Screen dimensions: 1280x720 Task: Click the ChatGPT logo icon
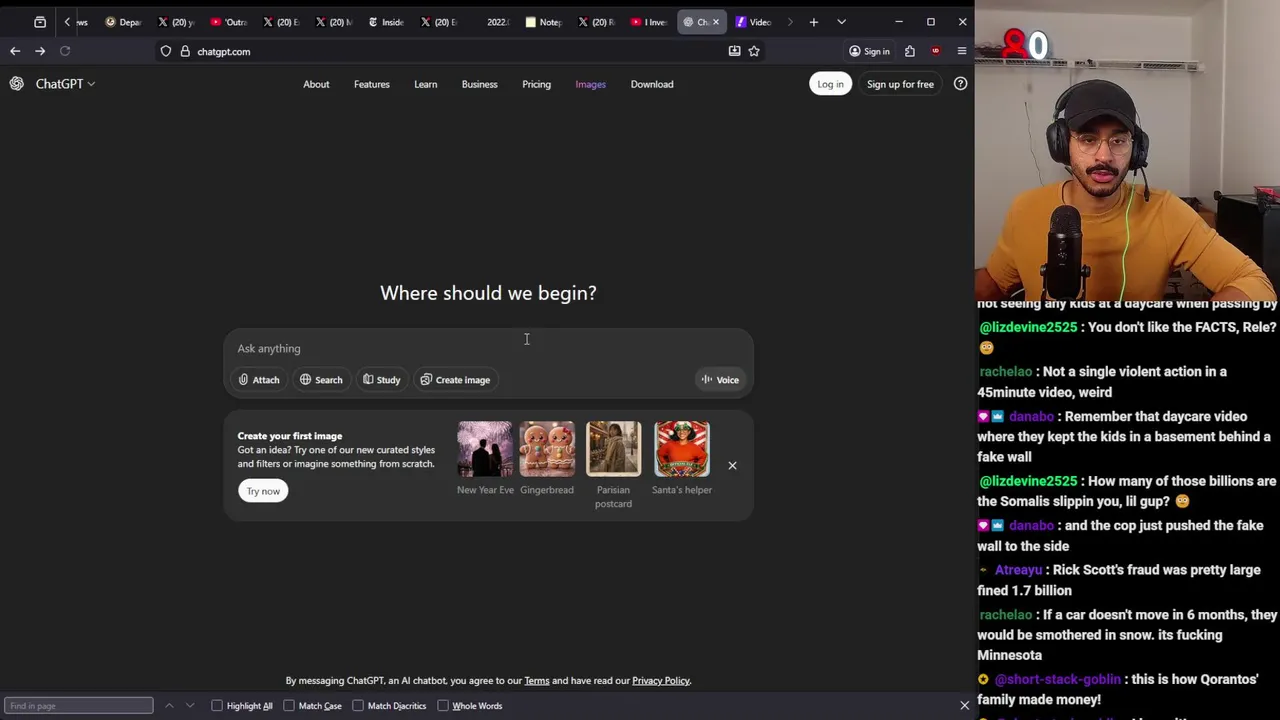[17, 84]
